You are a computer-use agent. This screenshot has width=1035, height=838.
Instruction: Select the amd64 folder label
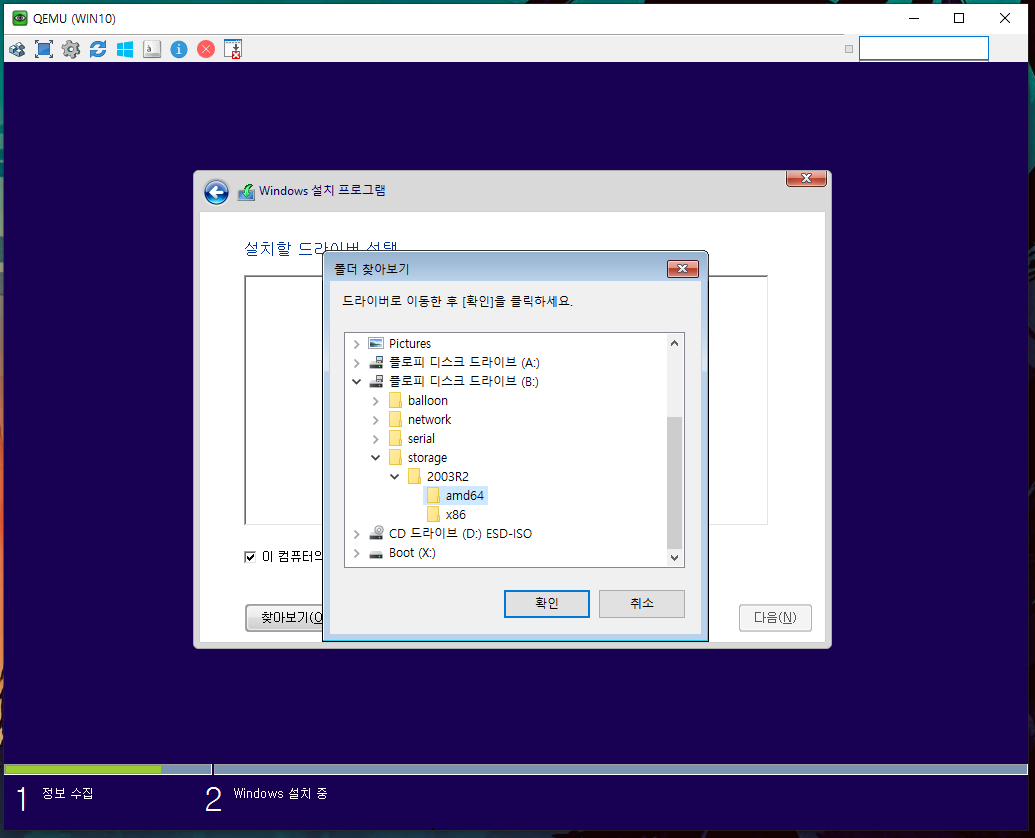pos(465,496)
